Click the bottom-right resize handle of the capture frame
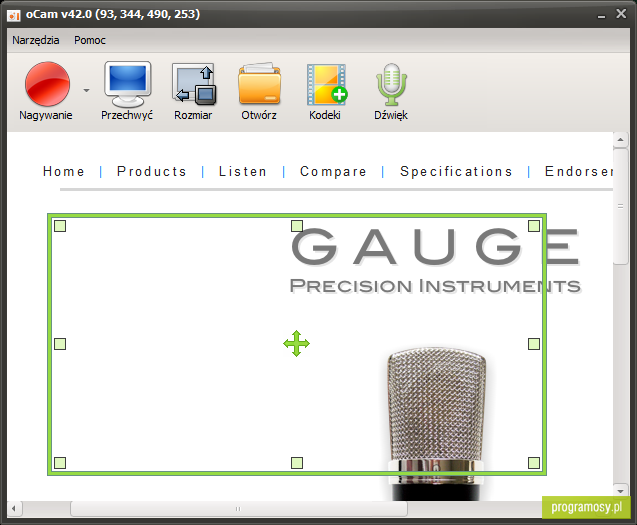Screen dimensions: 637x525 tap(534, 463)
